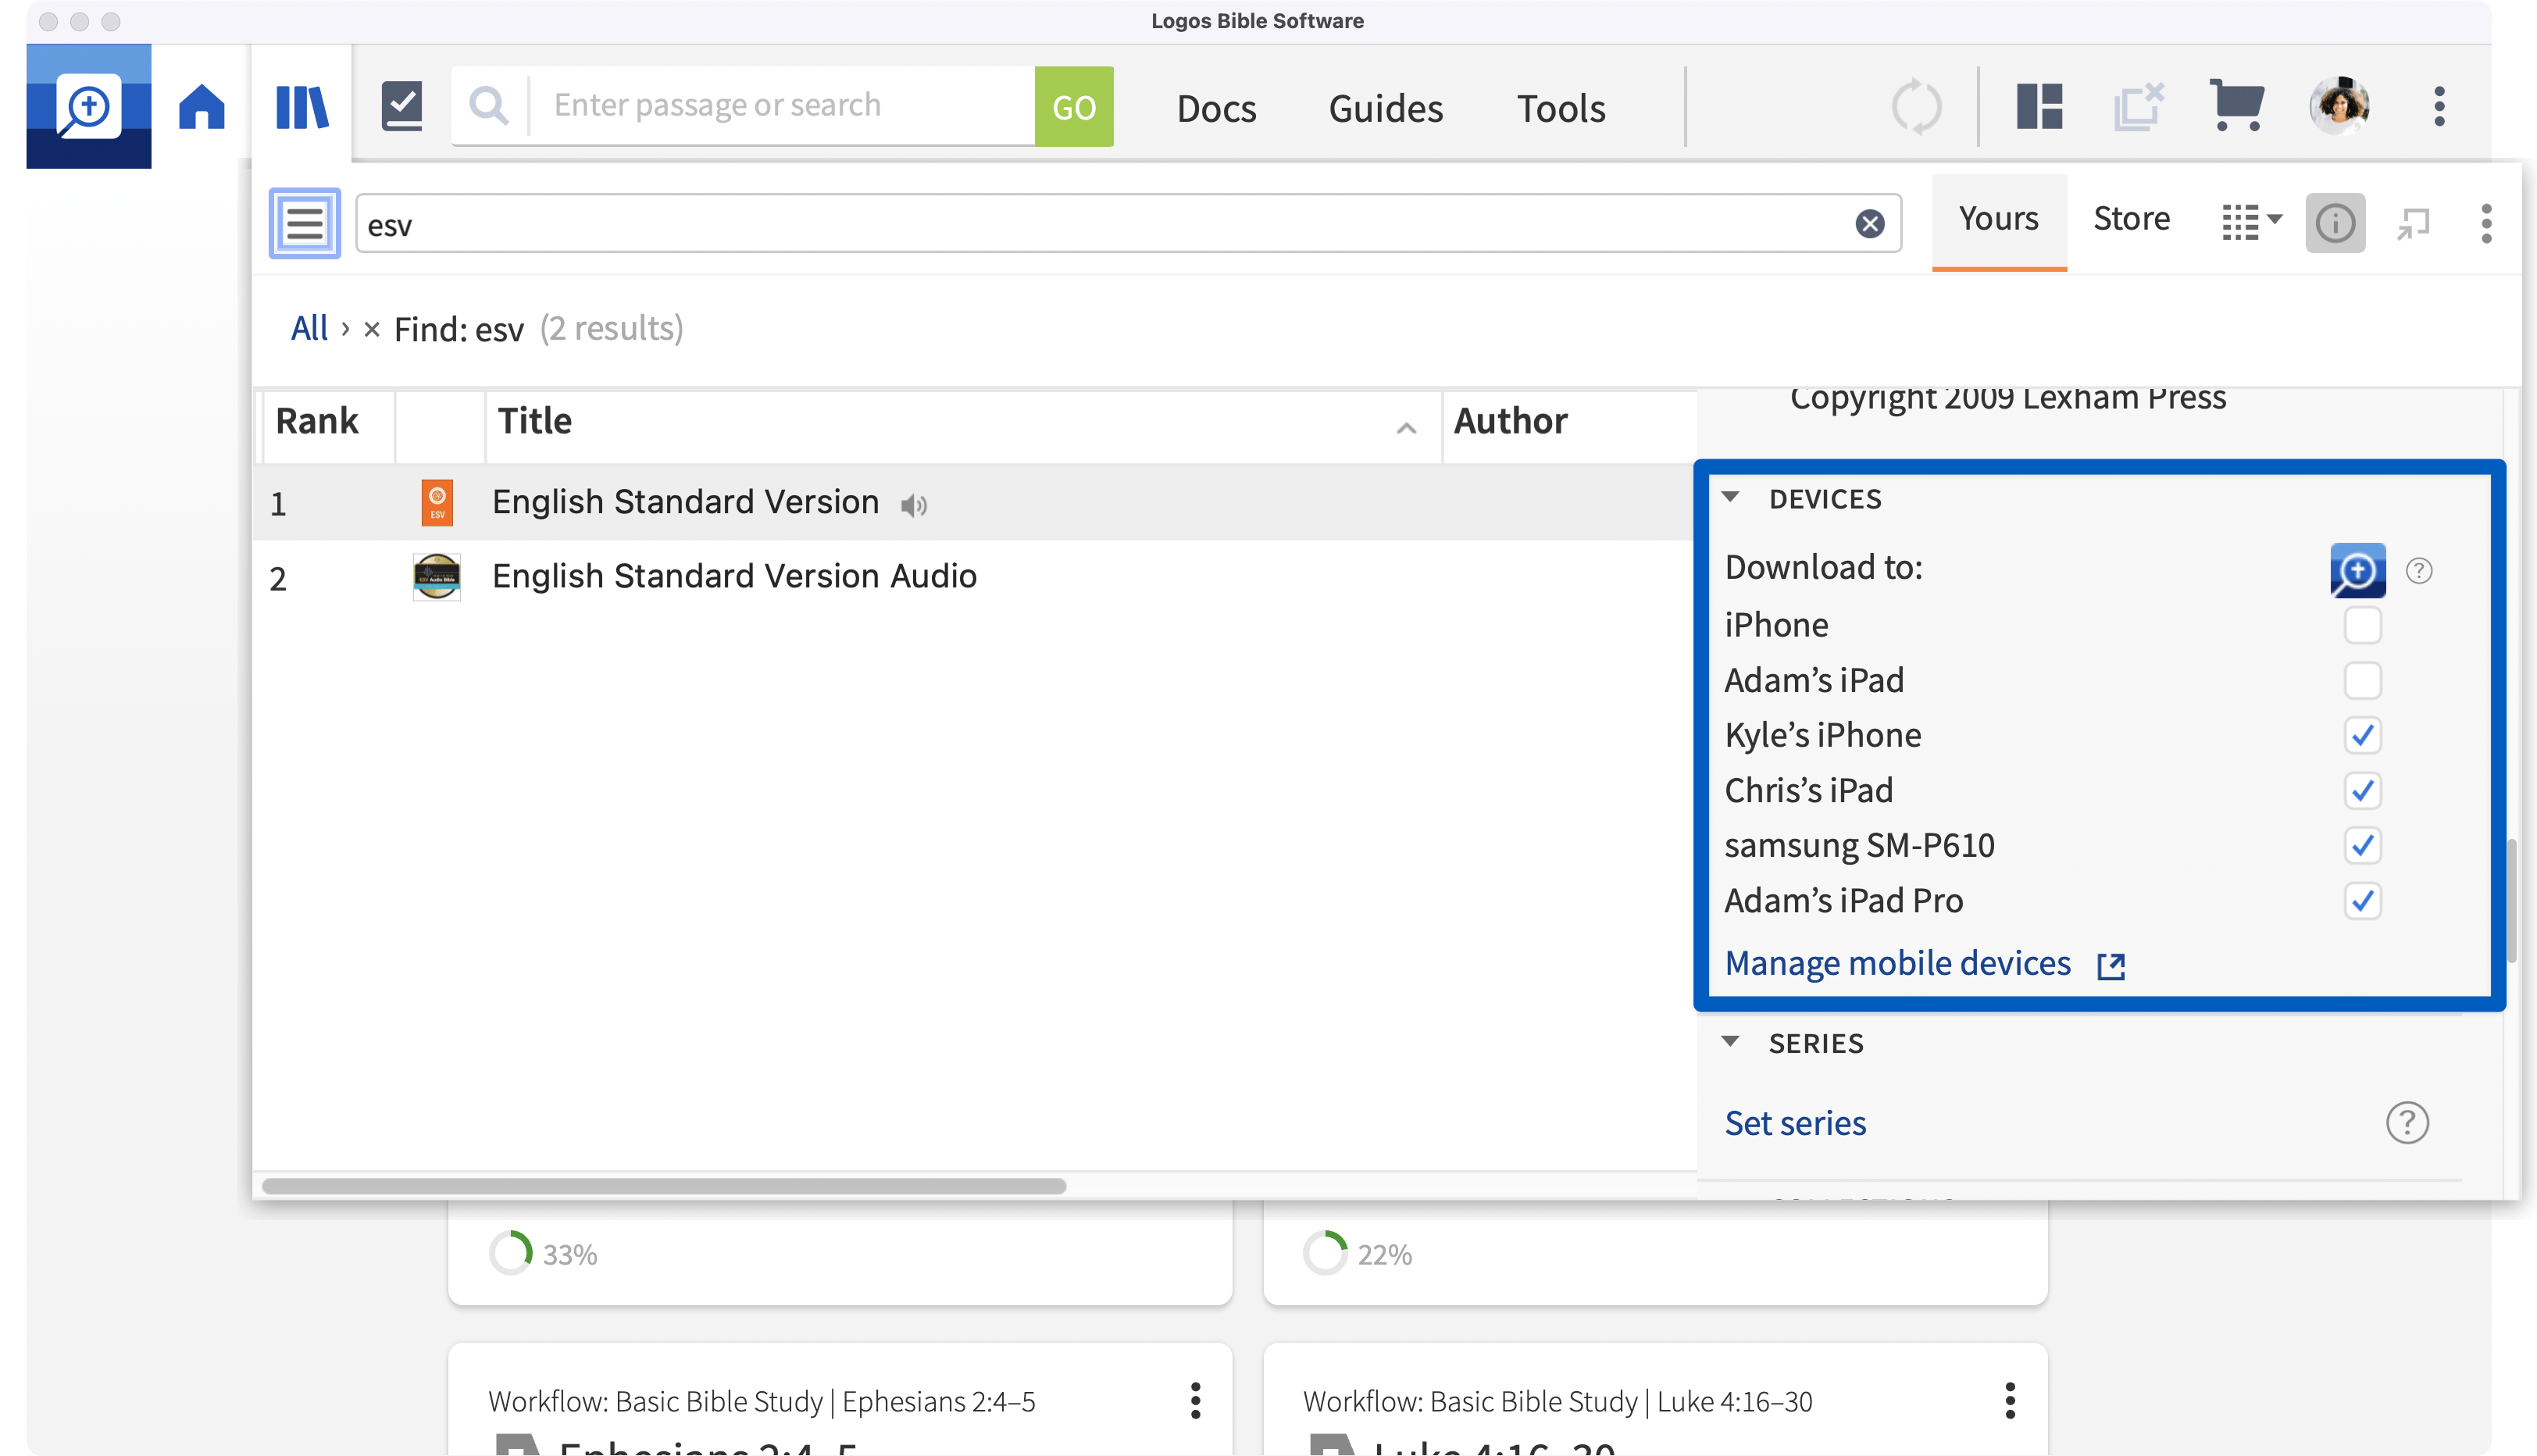
Task: Click the ESV Audio cover thumbnail
Action: pyautogui.click(x=437, y=577)
